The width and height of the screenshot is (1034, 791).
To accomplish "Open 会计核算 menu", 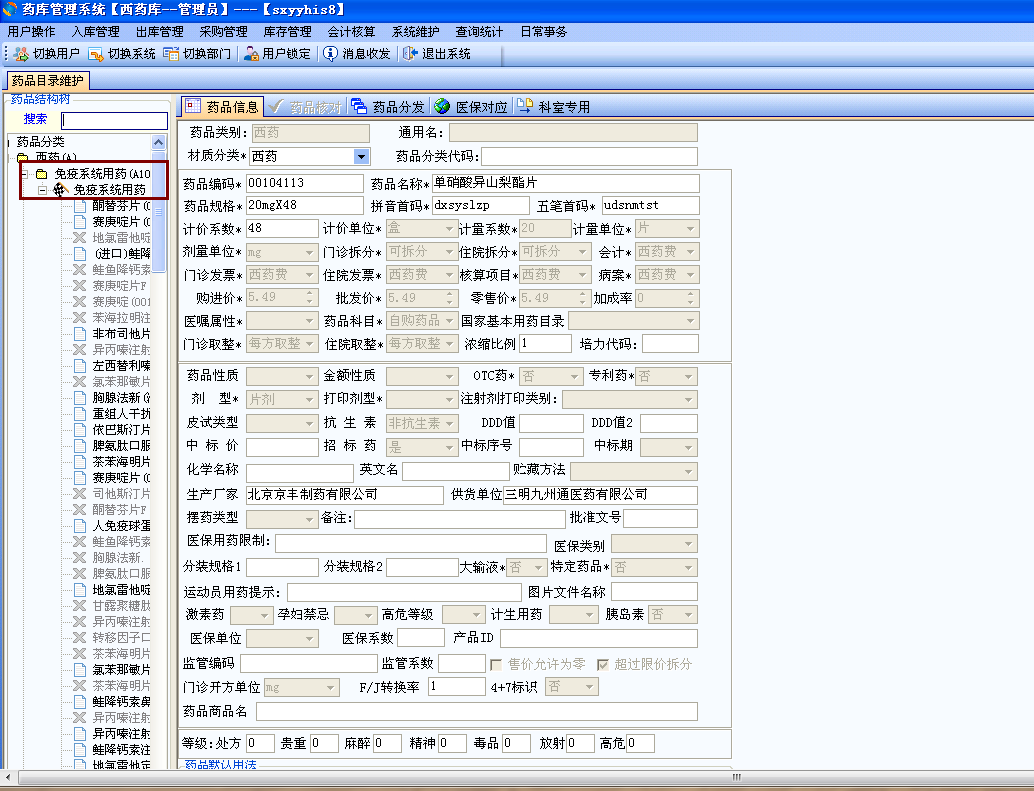I will (x=351, y=32).
